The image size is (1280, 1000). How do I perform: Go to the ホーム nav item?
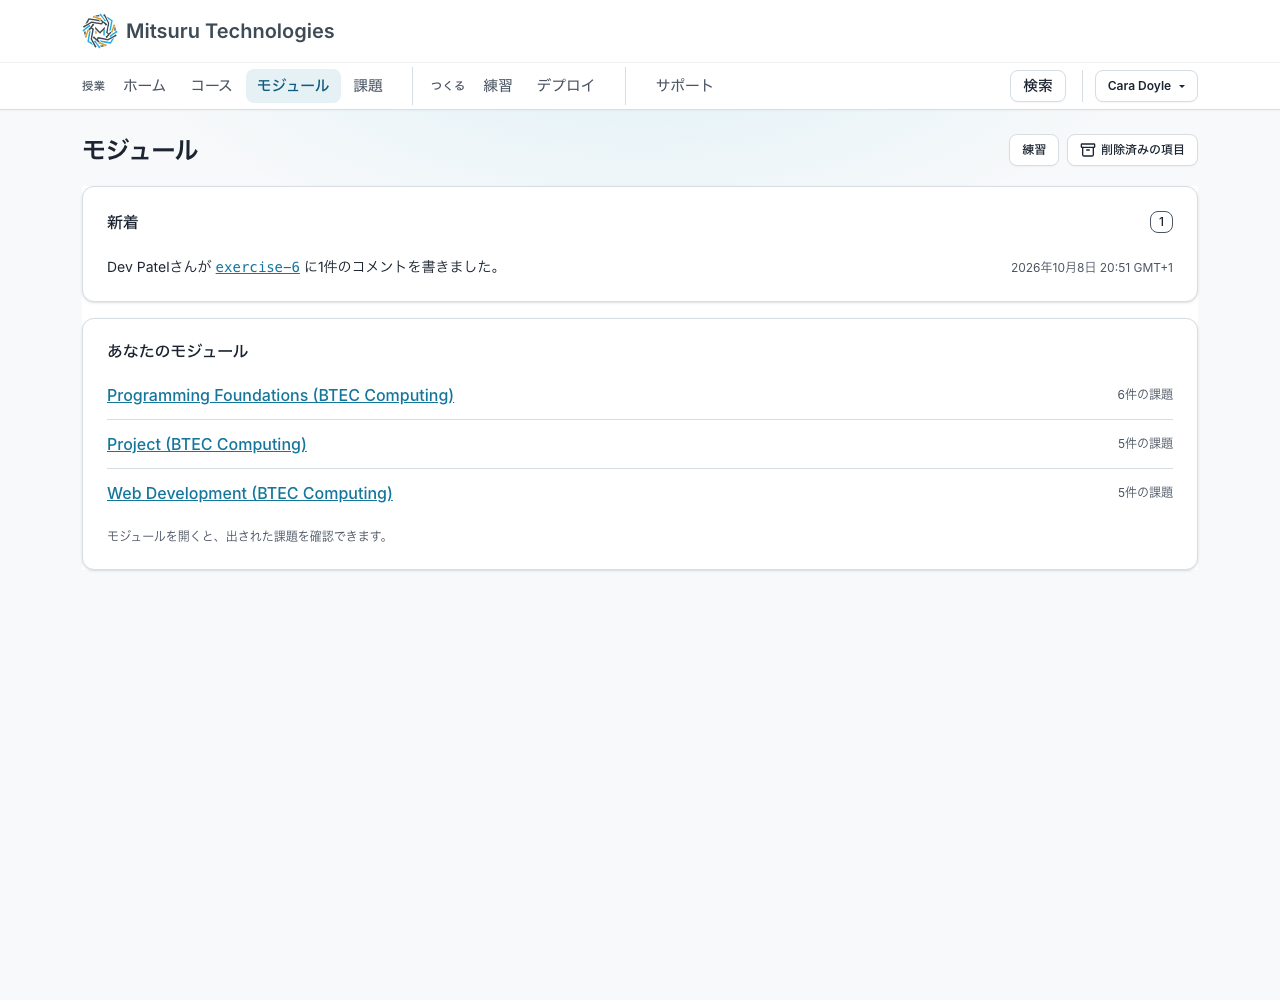tap(144, 86)
